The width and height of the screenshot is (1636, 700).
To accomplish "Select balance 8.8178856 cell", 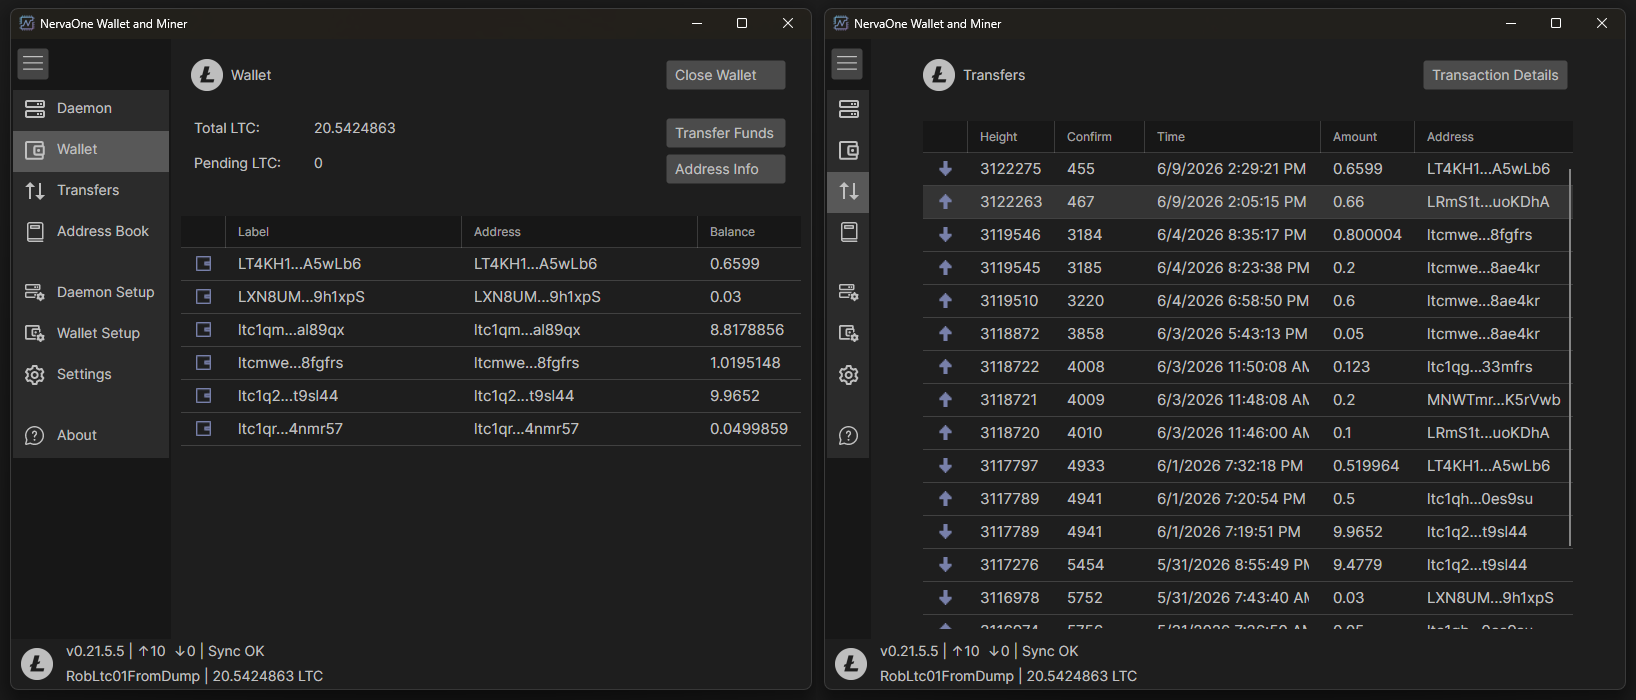I will (747, 330).
